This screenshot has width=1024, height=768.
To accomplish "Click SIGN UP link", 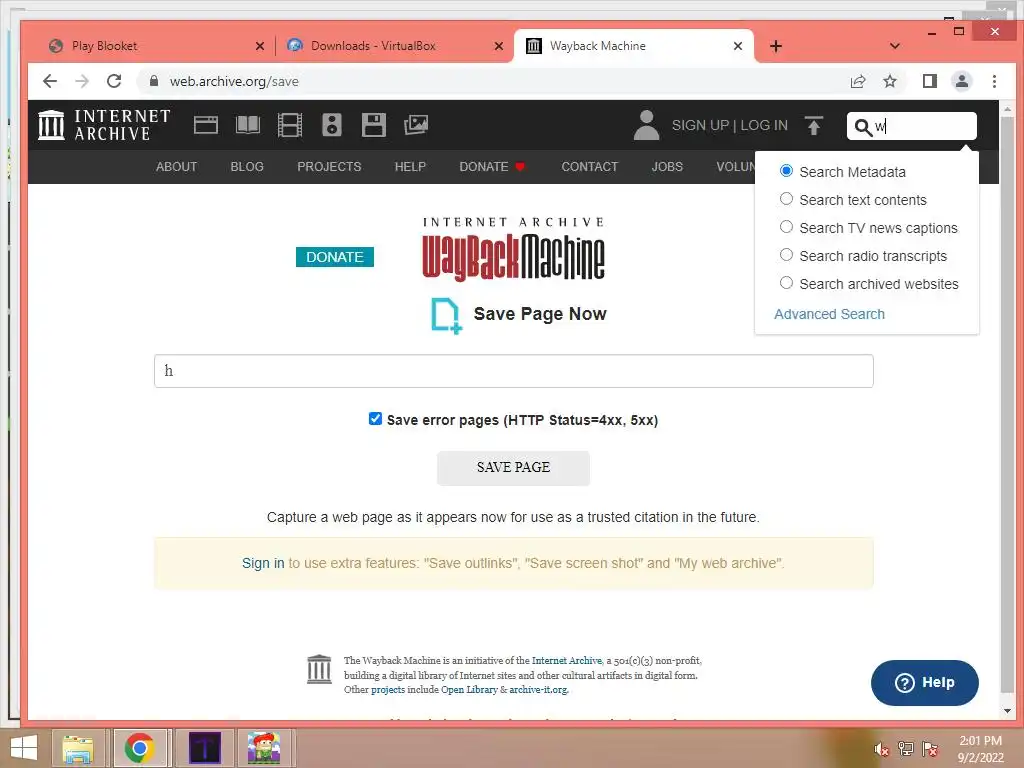I will click(x=700, y=125).
